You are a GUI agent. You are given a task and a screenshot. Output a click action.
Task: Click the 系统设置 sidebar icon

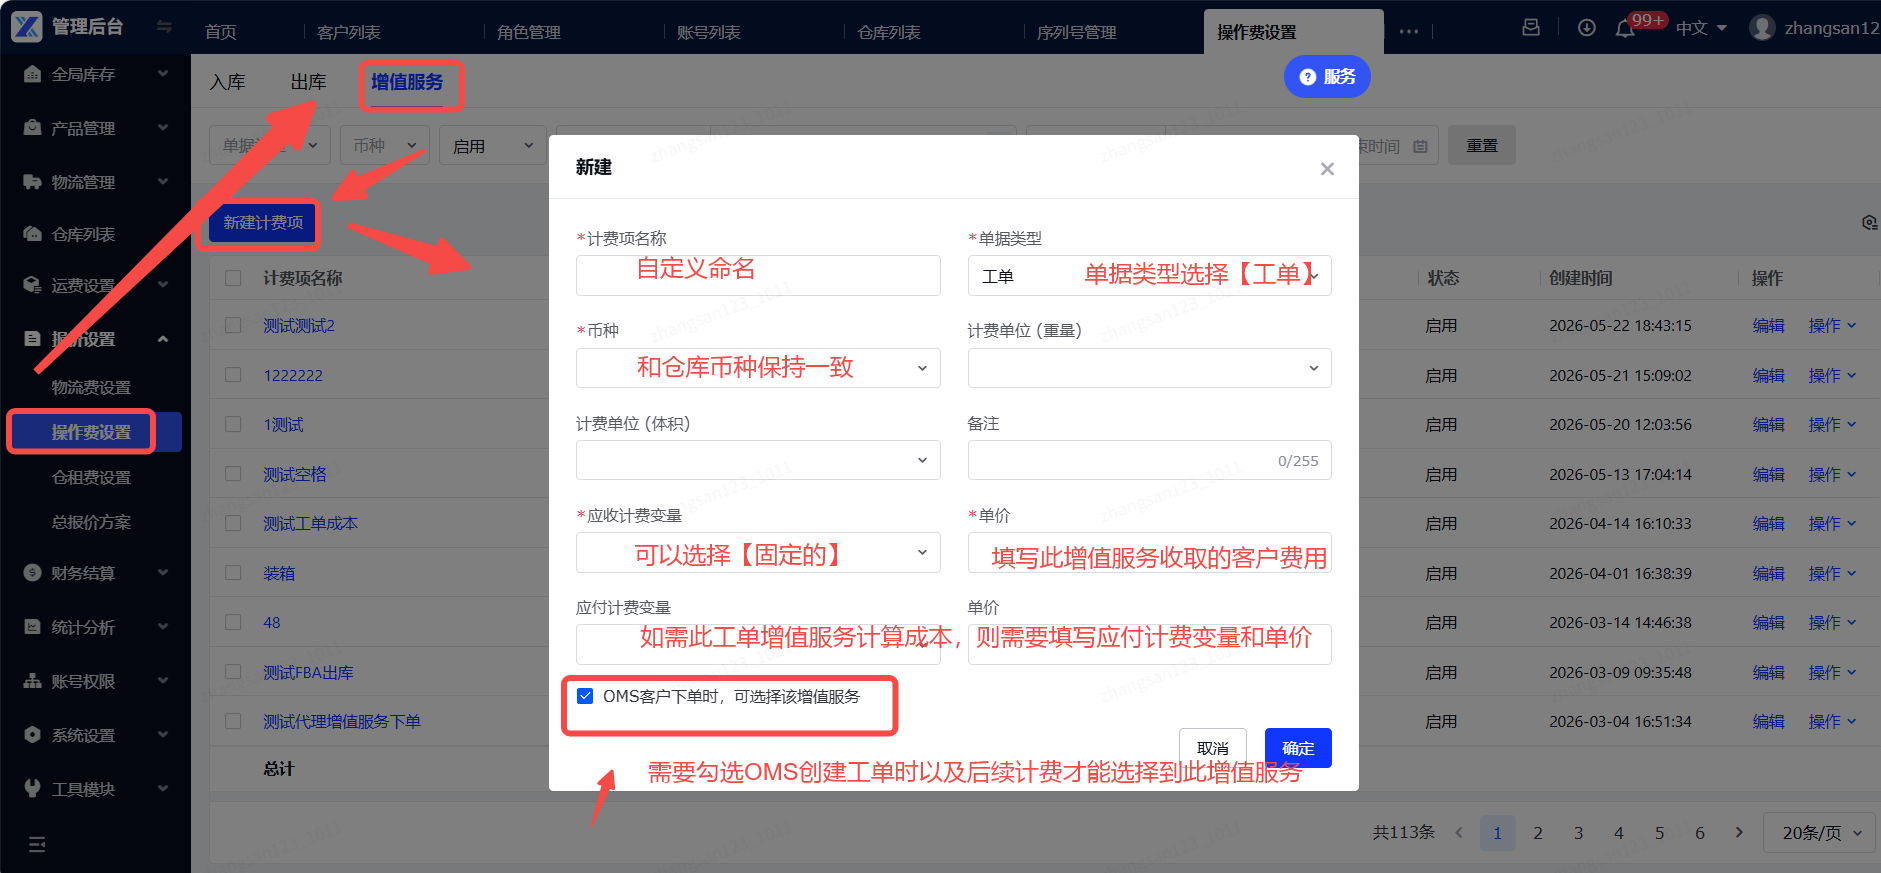coord(32,735)
